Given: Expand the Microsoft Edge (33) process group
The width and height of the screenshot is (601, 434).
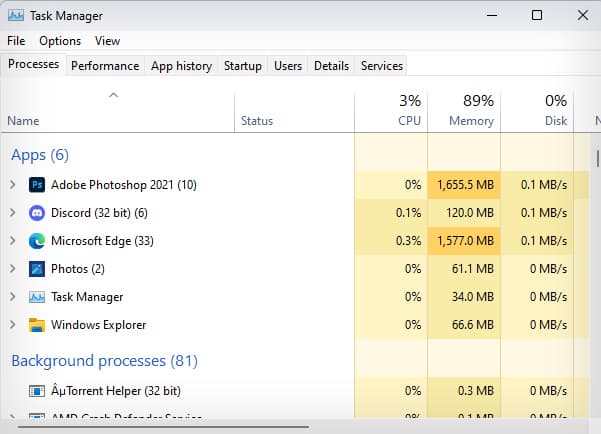Looking at the screenshot, I should (x=13, y=241).
